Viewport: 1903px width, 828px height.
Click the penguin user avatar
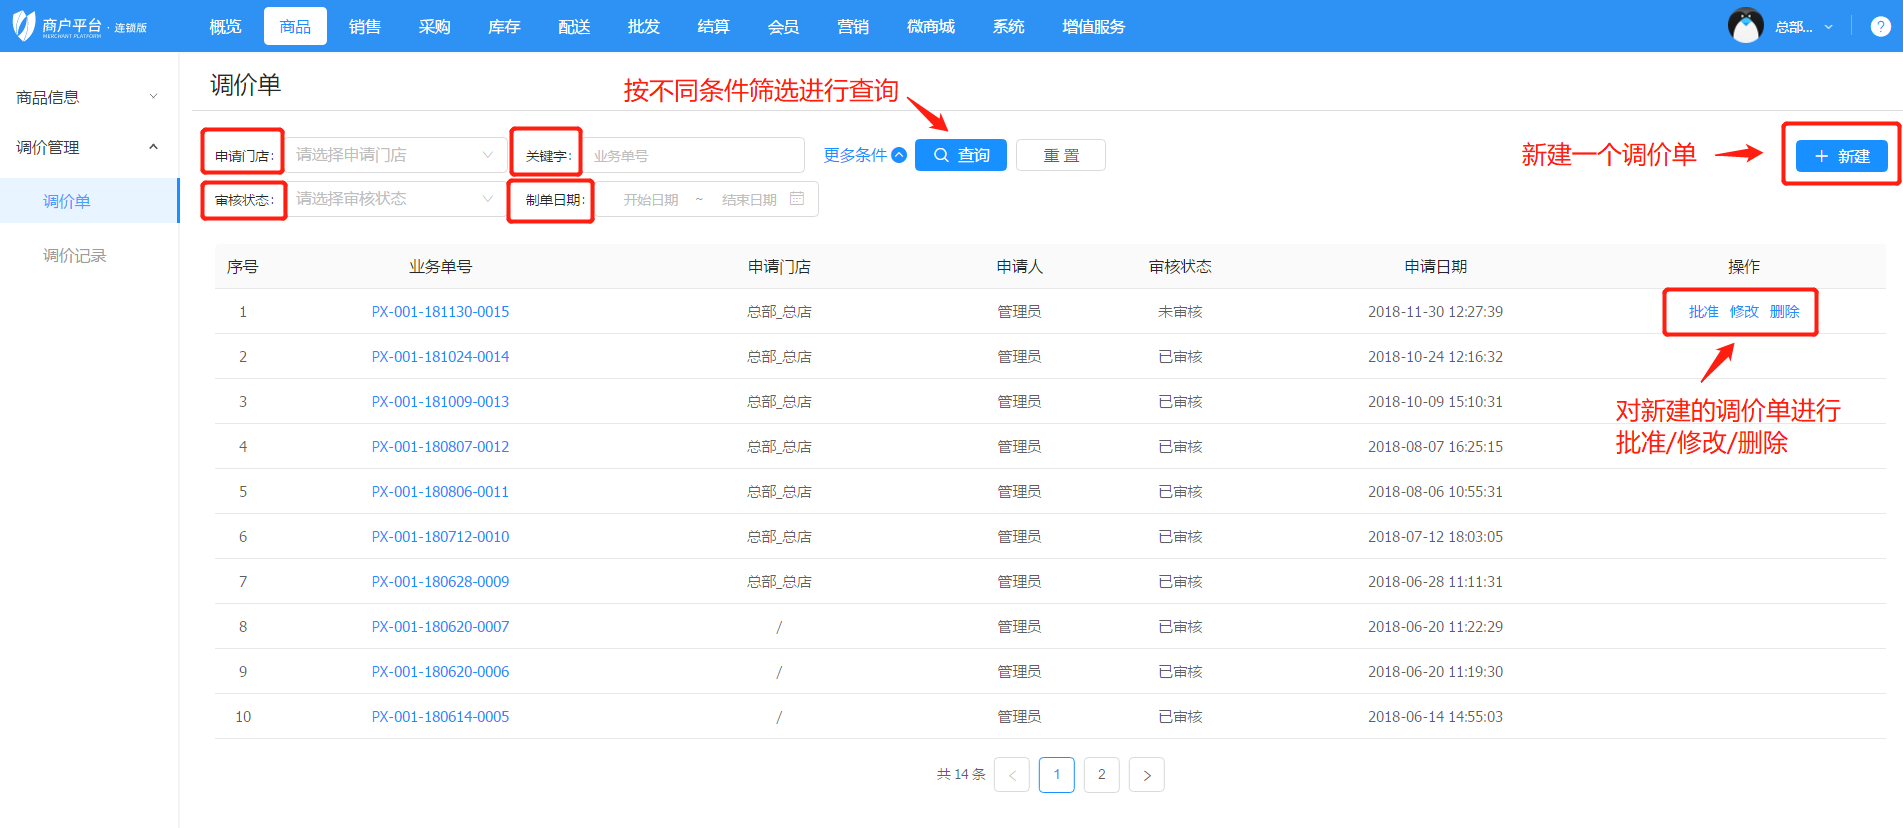coord(1745,26)
